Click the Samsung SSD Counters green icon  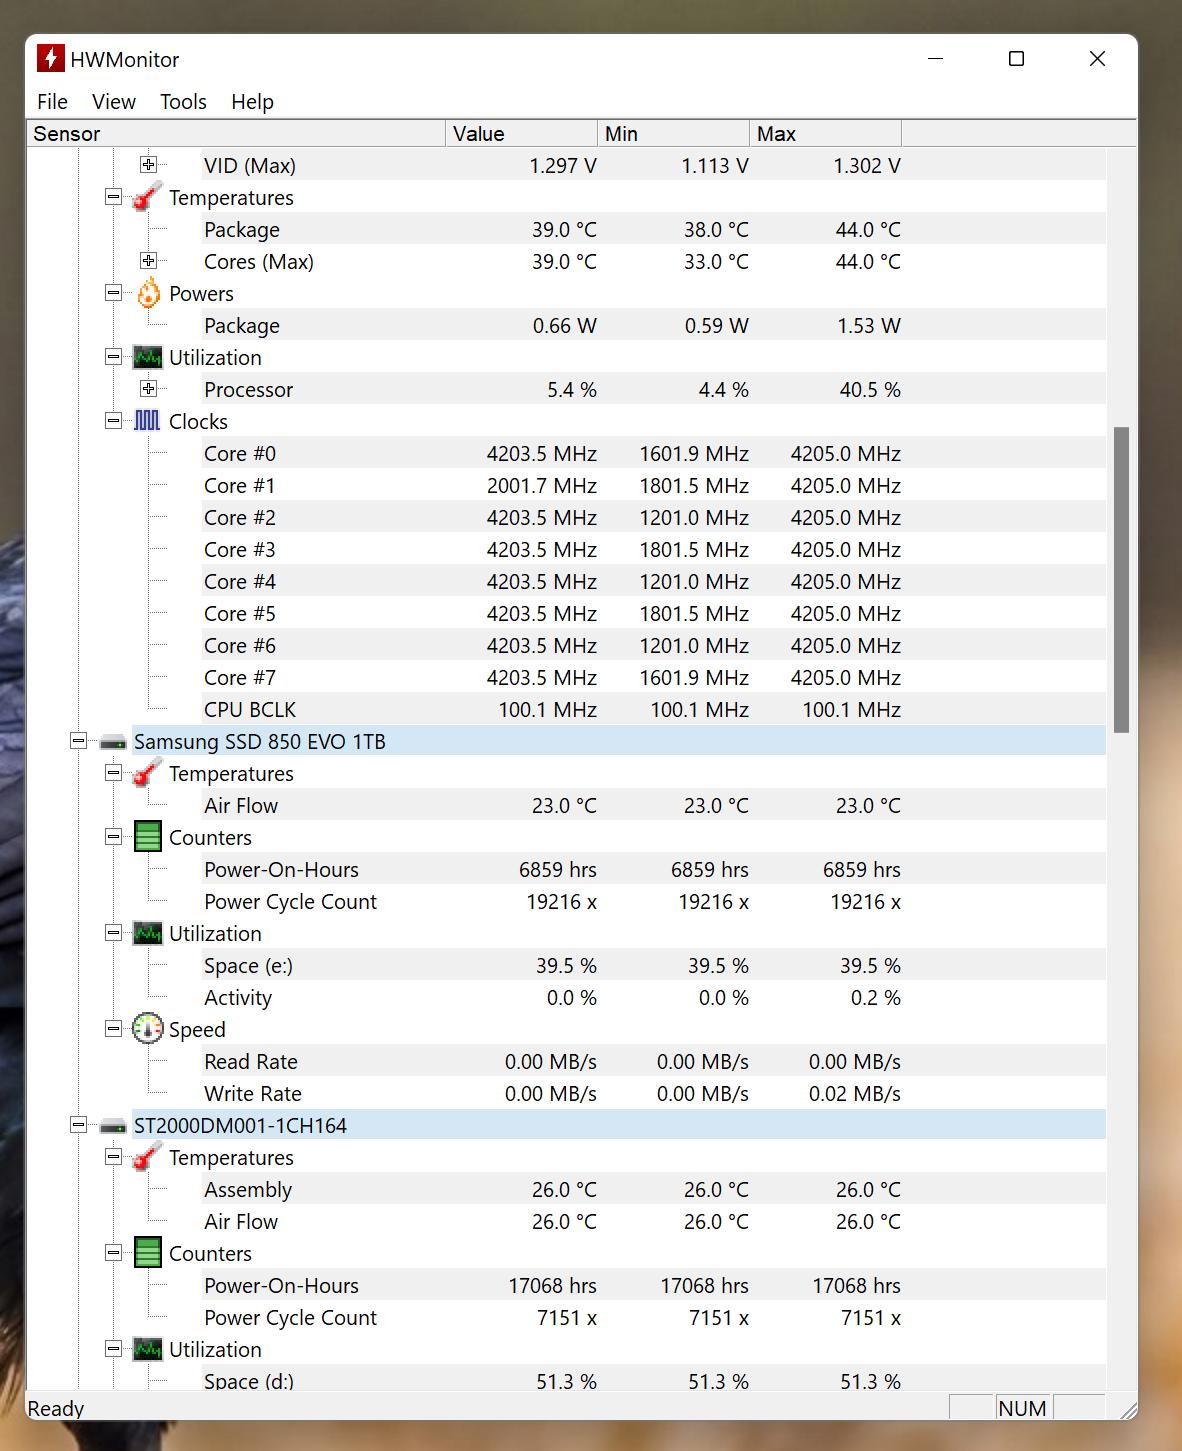pyautogui.click(x=147, y=837)
